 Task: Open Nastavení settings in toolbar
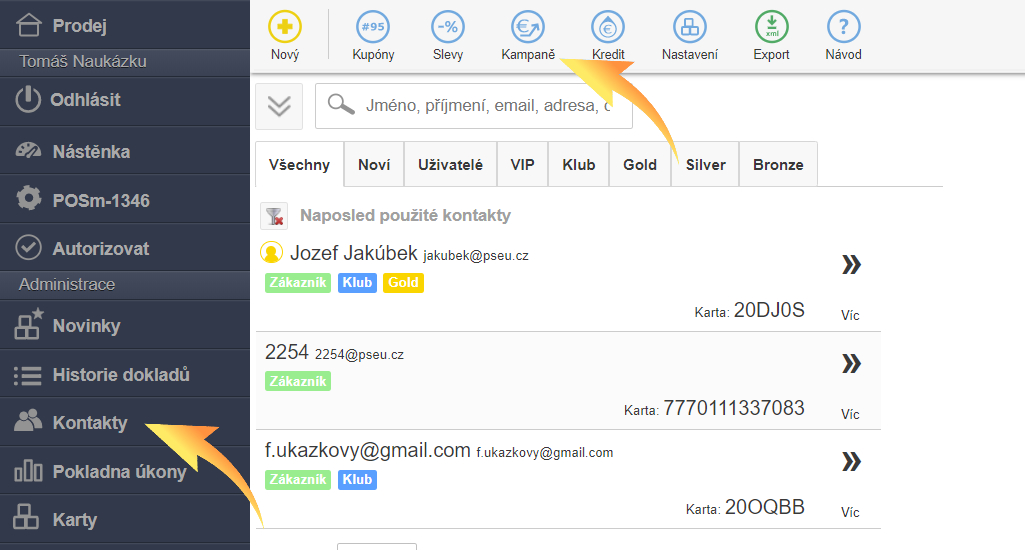point(689,27)
